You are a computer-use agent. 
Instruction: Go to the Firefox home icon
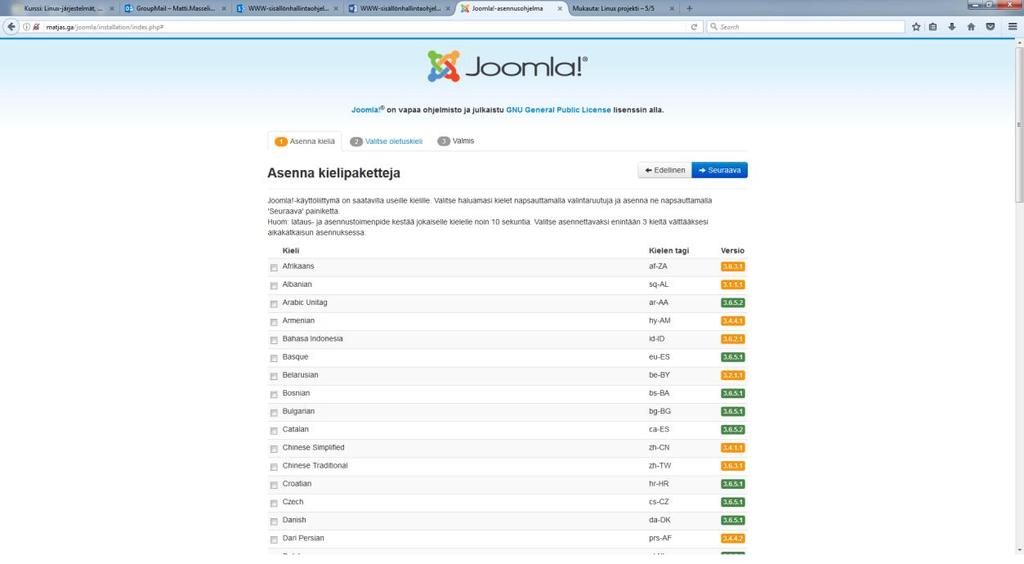tap(971, 27)
